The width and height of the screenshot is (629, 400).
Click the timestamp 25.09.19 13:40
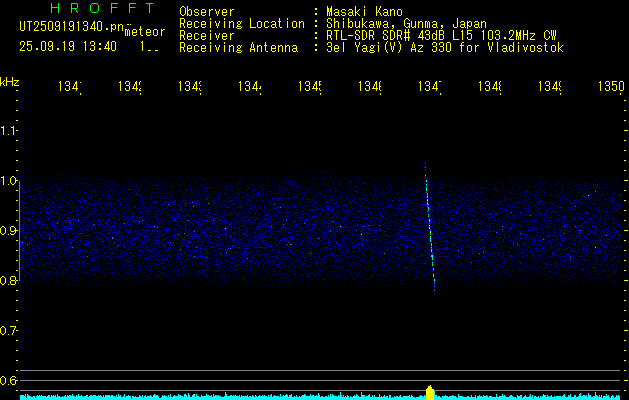point(67,46)
